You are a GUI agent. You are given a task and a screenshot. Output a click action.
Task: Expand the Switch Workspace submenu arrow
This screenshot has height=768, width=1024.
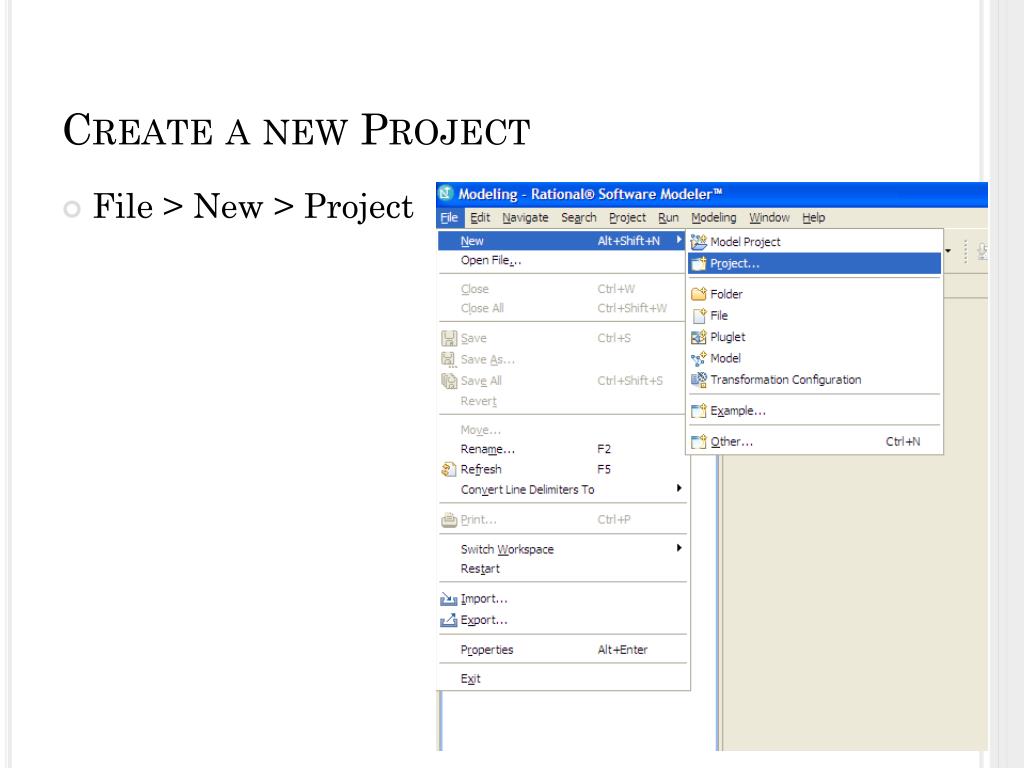[x=679, y=548]
